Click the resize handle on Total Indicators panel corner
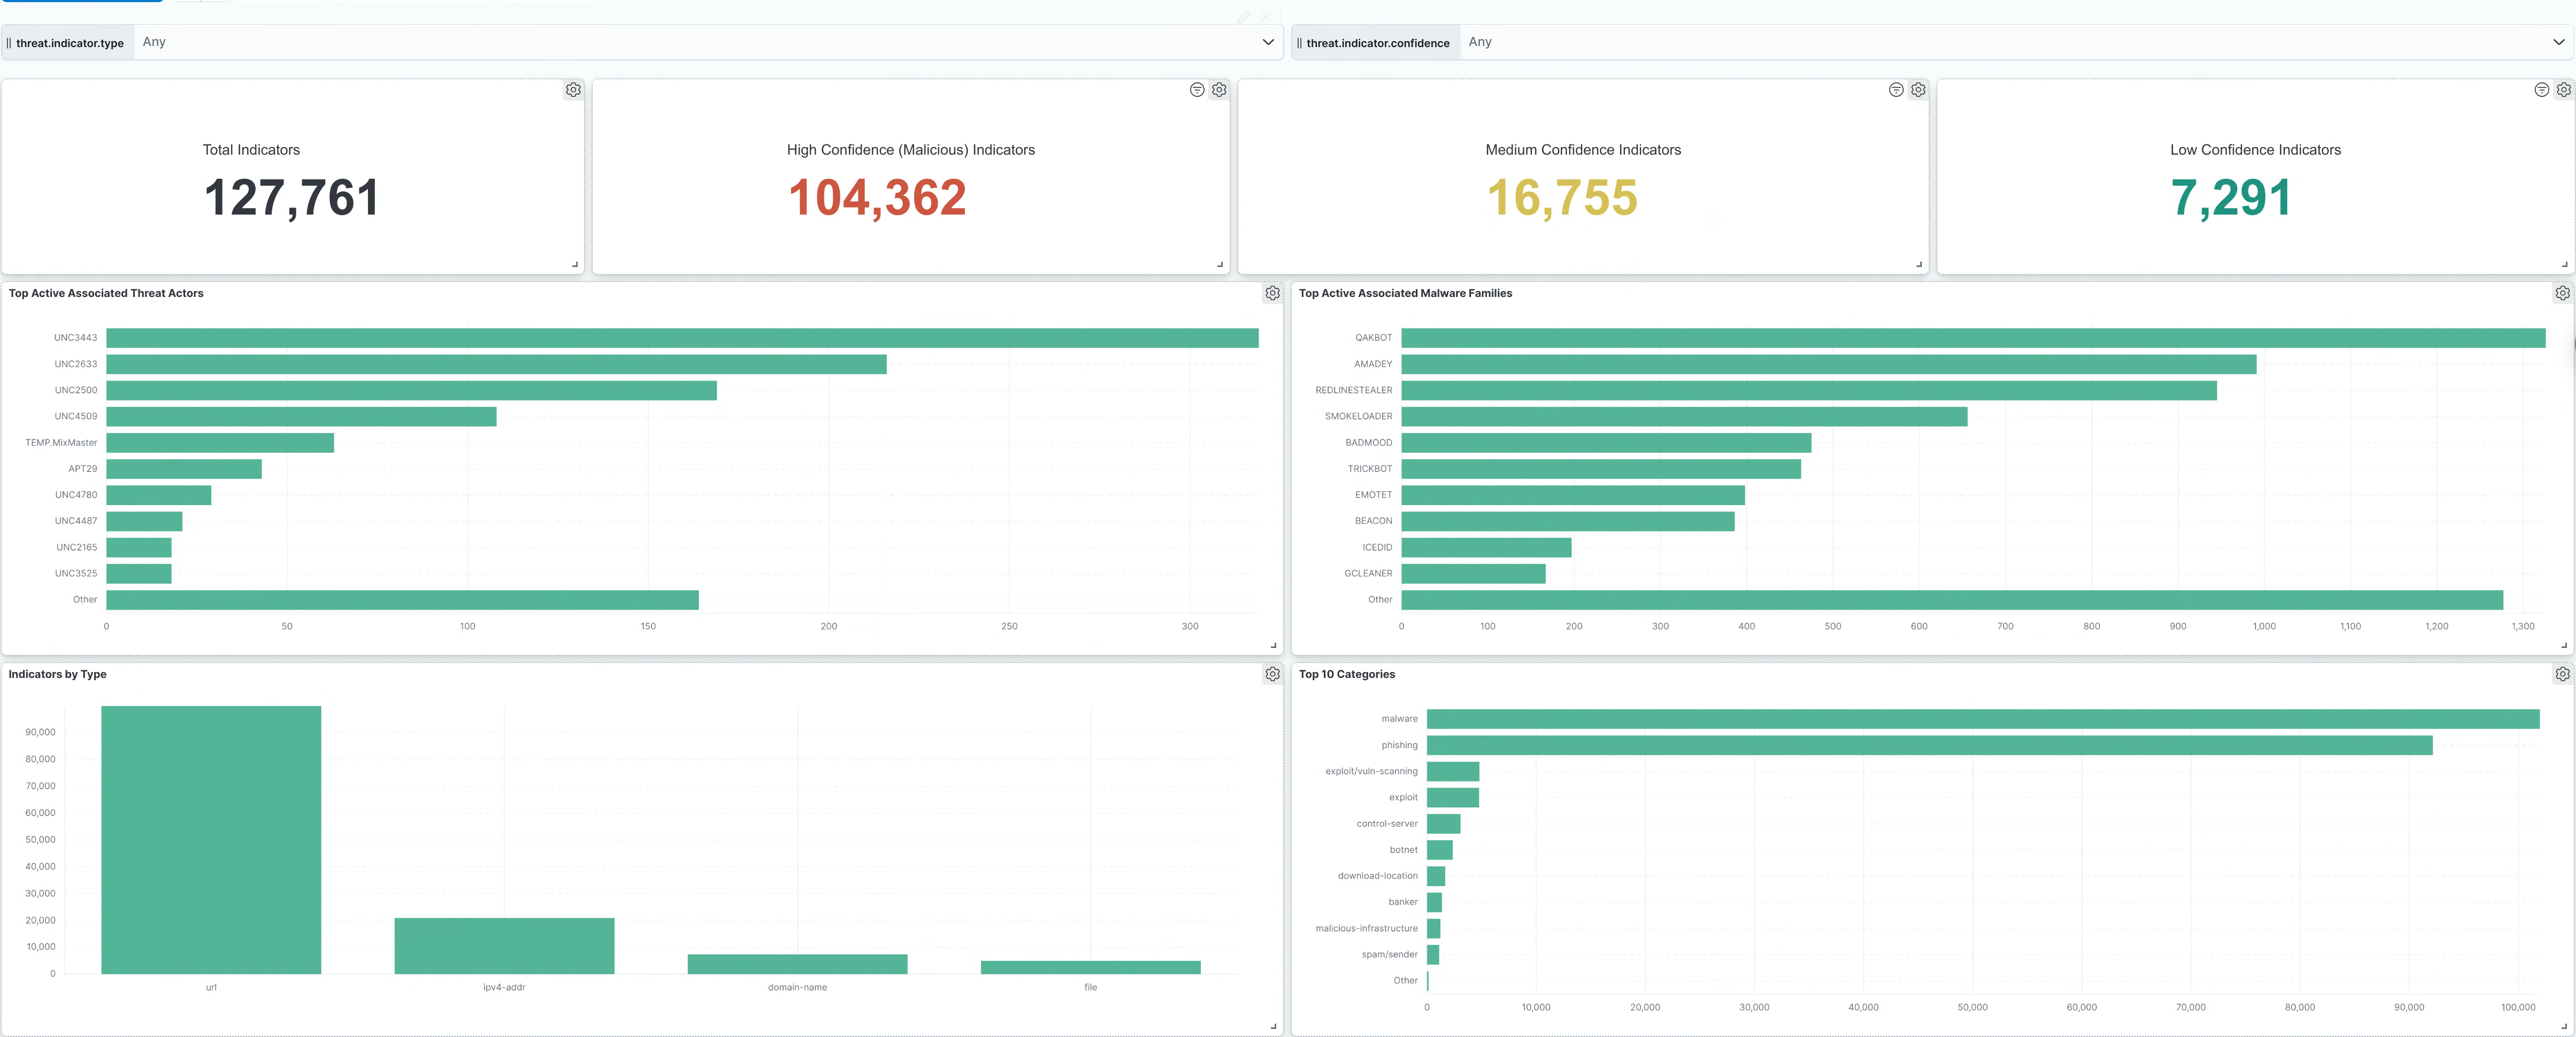2576x1037 pixels. 575,263
